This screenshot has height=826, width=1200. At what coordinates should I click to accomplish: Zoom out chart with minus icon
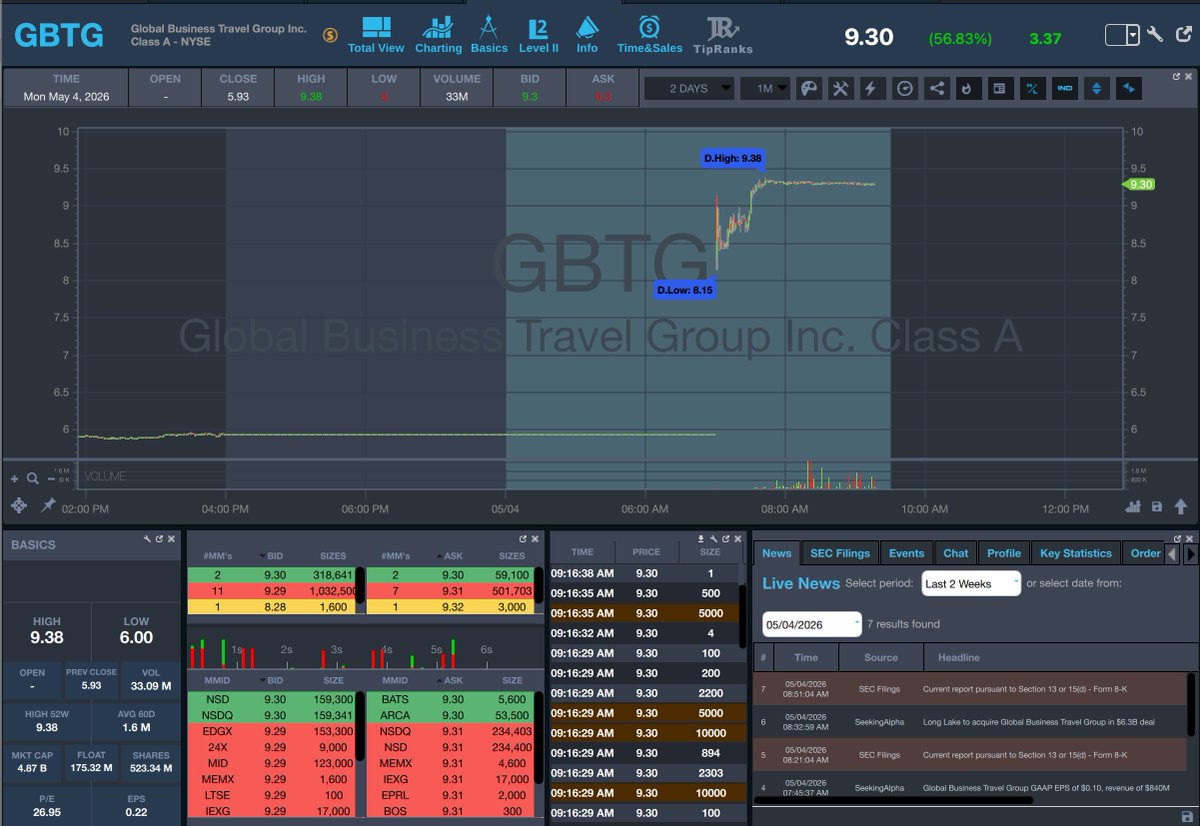49,478
